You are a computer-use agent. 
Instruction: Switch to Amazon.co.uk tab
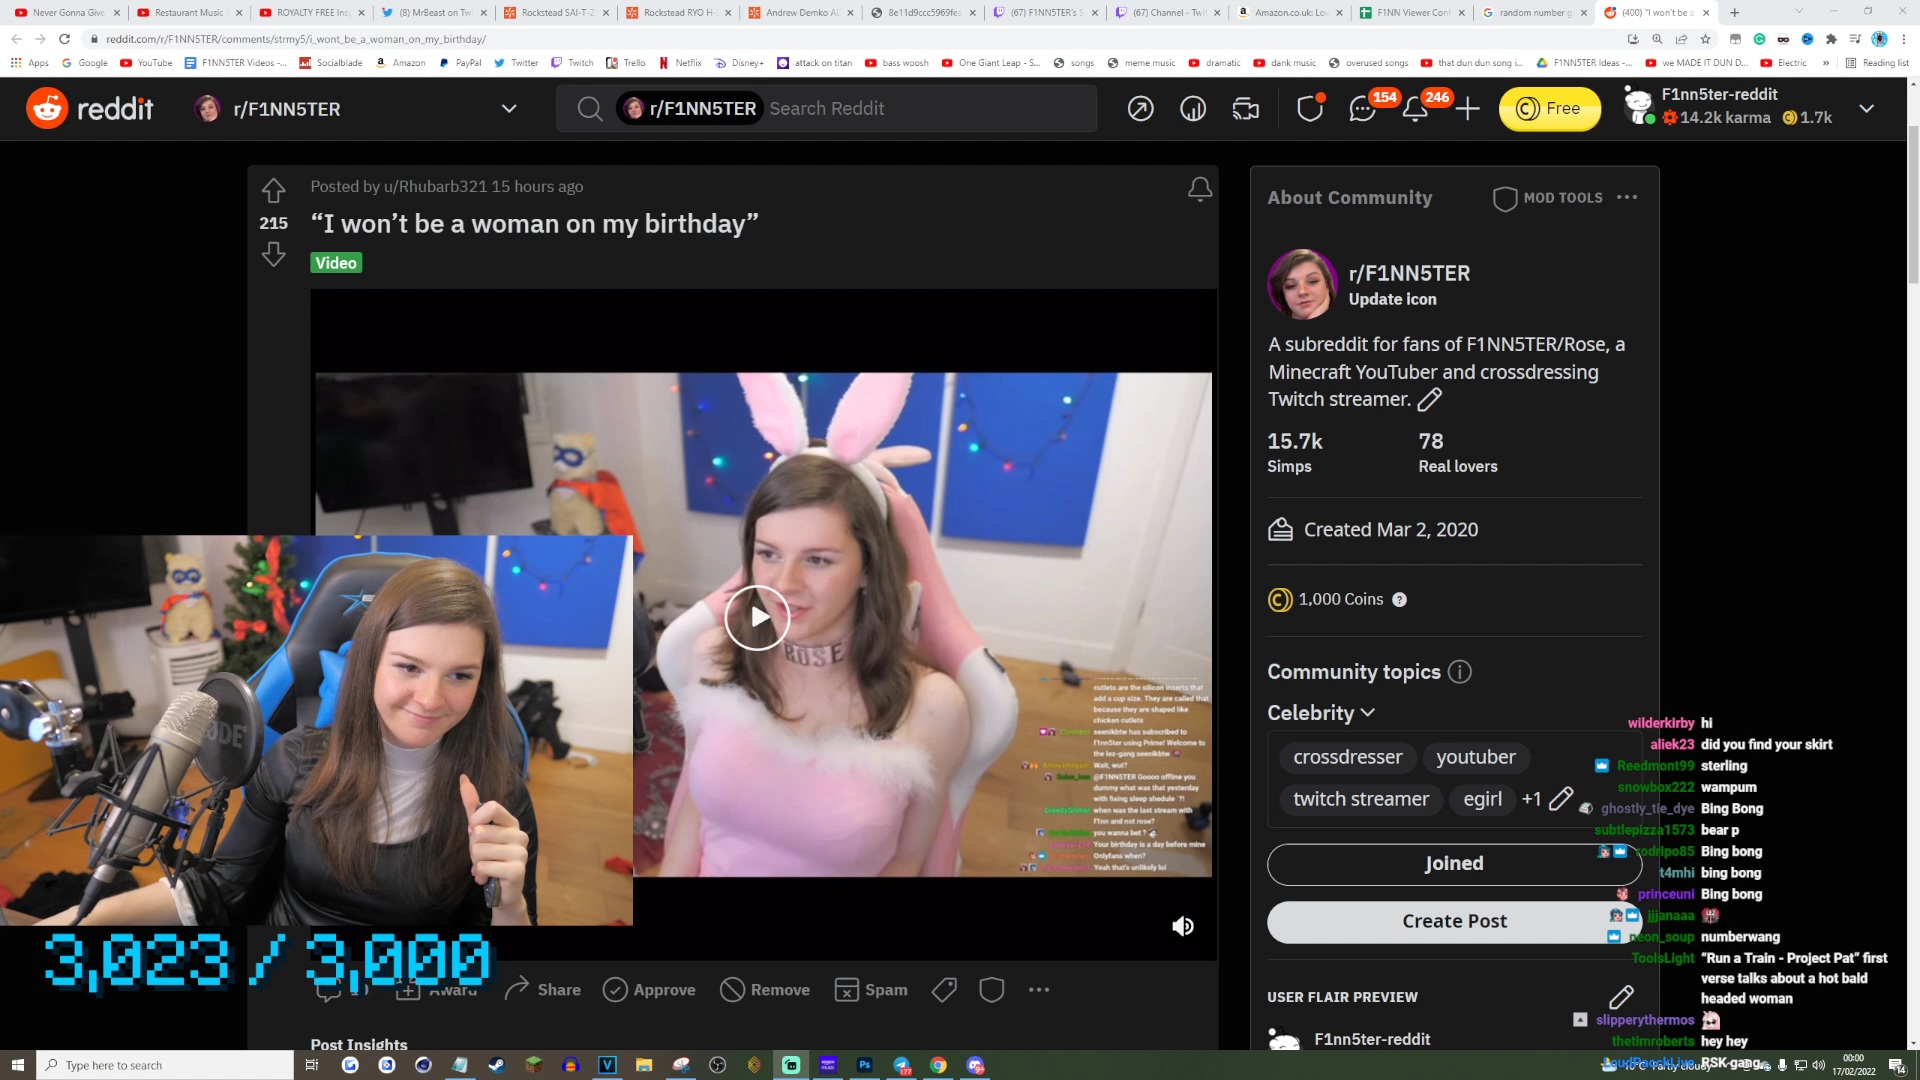1290,13
